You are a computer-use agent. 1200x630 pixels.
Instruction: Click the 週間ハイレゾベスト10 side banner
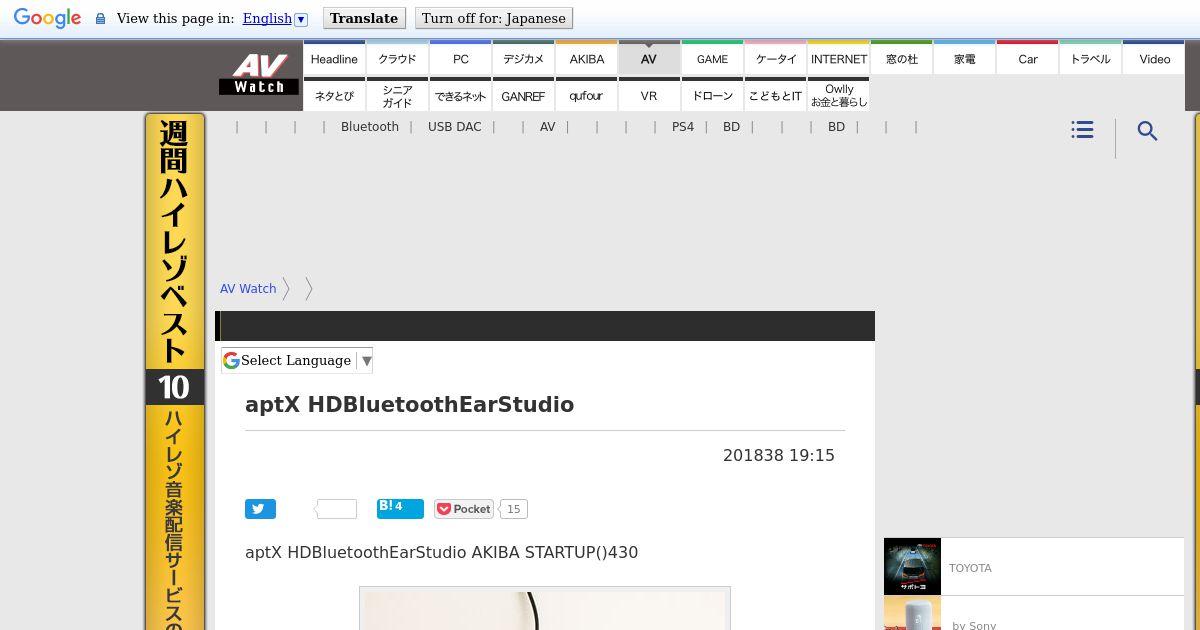click(175, 371)
